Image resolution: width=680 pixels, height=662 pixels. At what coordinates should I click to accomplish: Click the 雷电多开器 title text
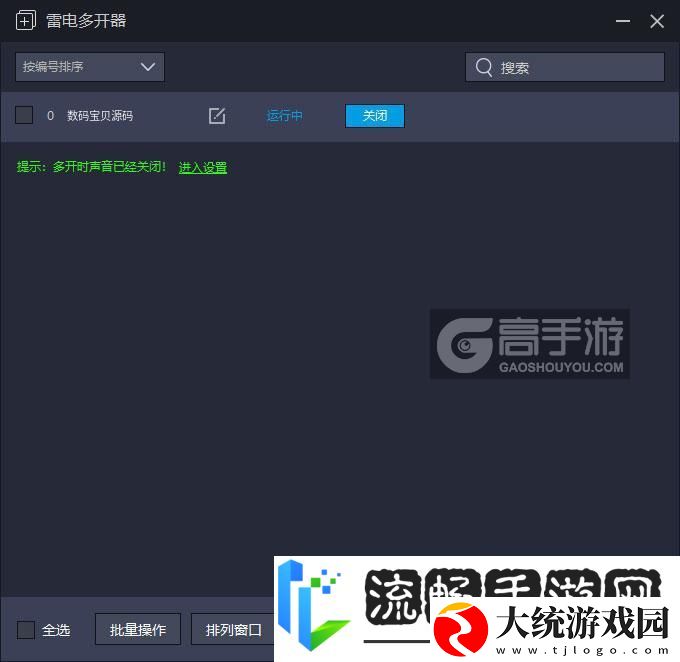coord(86,21)
